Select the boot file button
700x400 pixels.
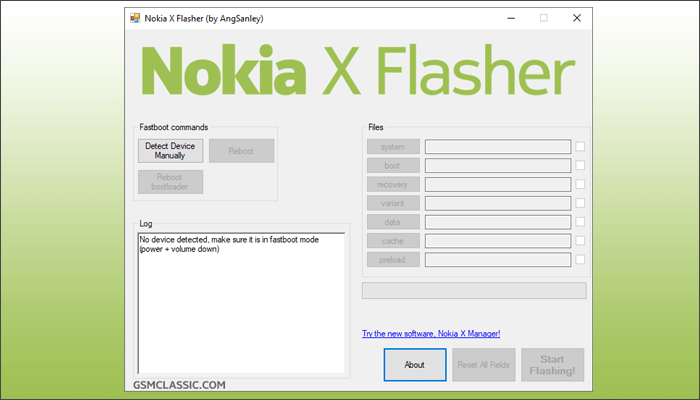point(393,165)
